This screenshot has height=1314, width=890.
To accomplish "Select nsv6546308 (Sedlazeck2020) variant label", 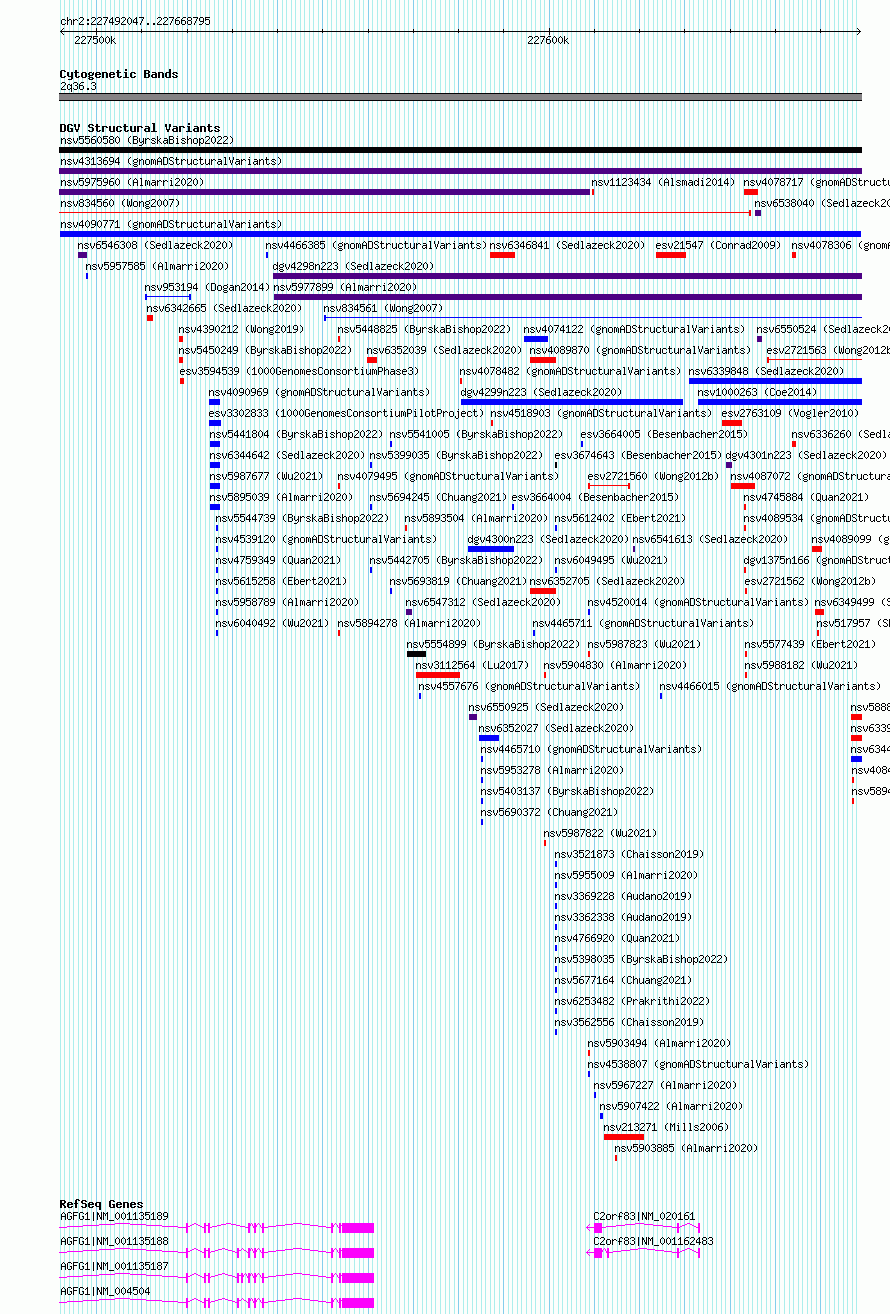I will pos(156,245).
